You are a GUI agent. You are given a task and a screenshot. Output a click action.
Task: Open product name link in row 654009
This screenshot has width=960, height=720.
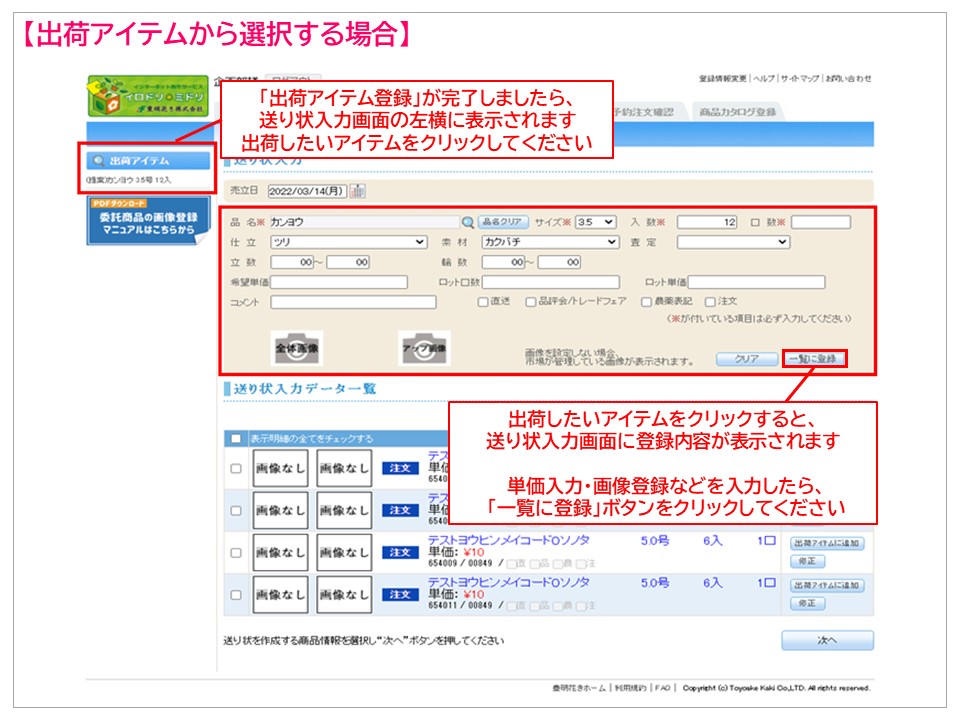[x=508, y=540]
